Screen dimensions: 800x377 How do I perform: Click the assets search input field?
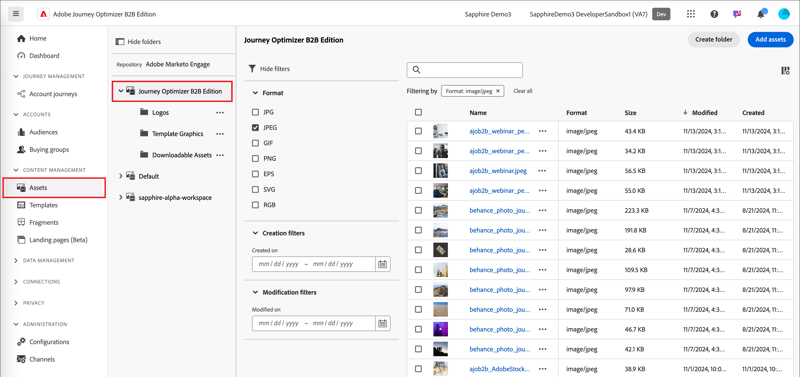point(464,70)
